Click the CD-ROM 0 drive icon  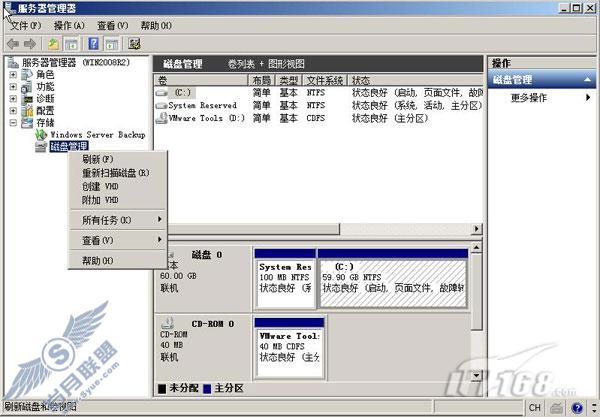[x=168, y=324]
